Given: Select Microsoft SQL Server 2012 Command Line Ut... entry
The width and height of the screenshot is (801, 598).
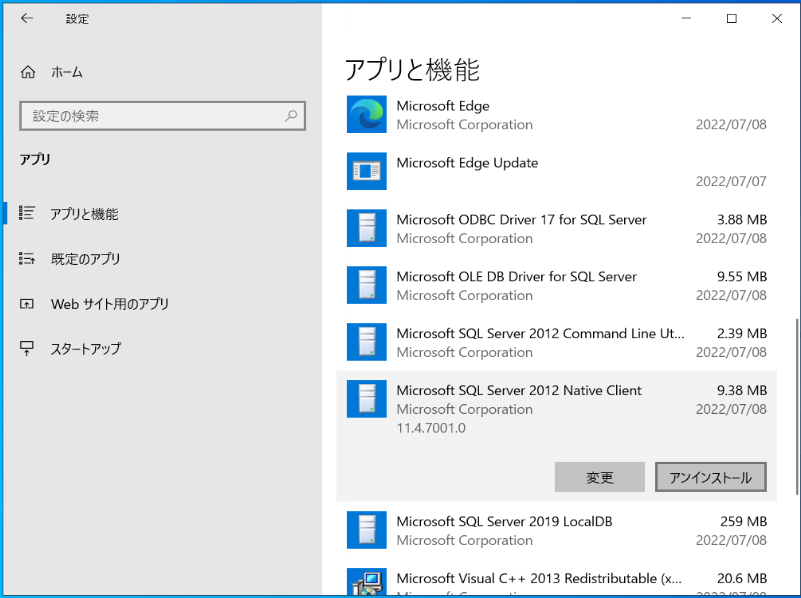Looking at the screenshot, I should point(540,333).
